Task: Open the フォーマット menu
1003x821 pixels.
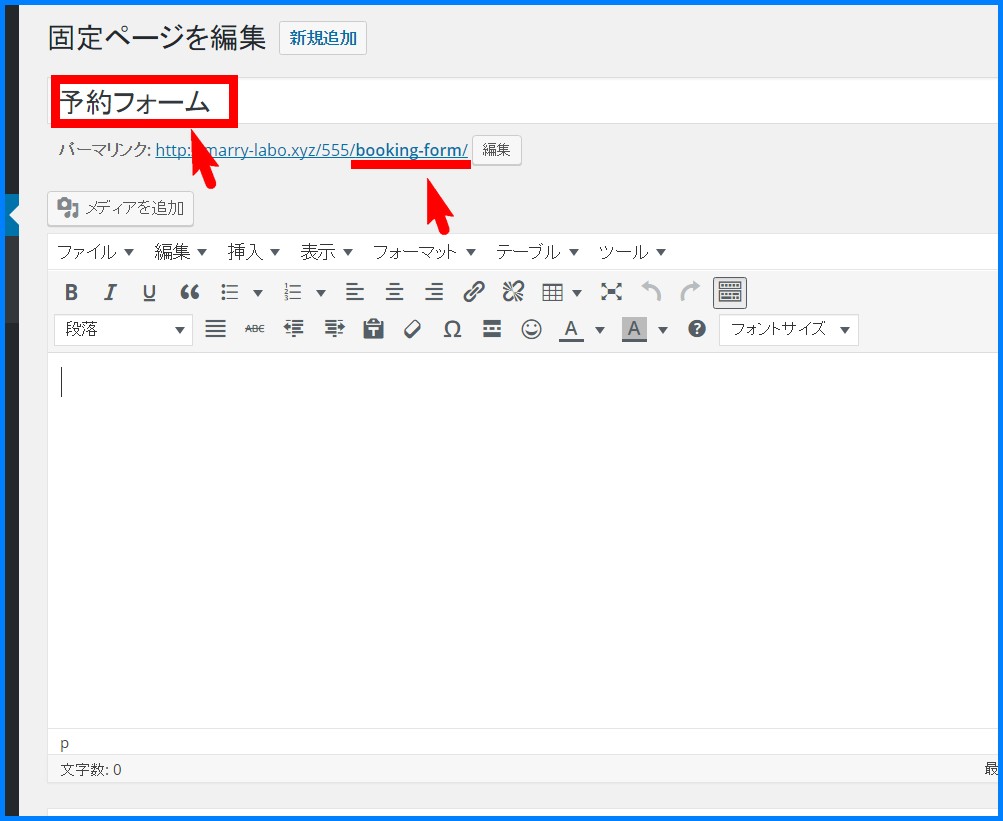Action: point(424,252)
